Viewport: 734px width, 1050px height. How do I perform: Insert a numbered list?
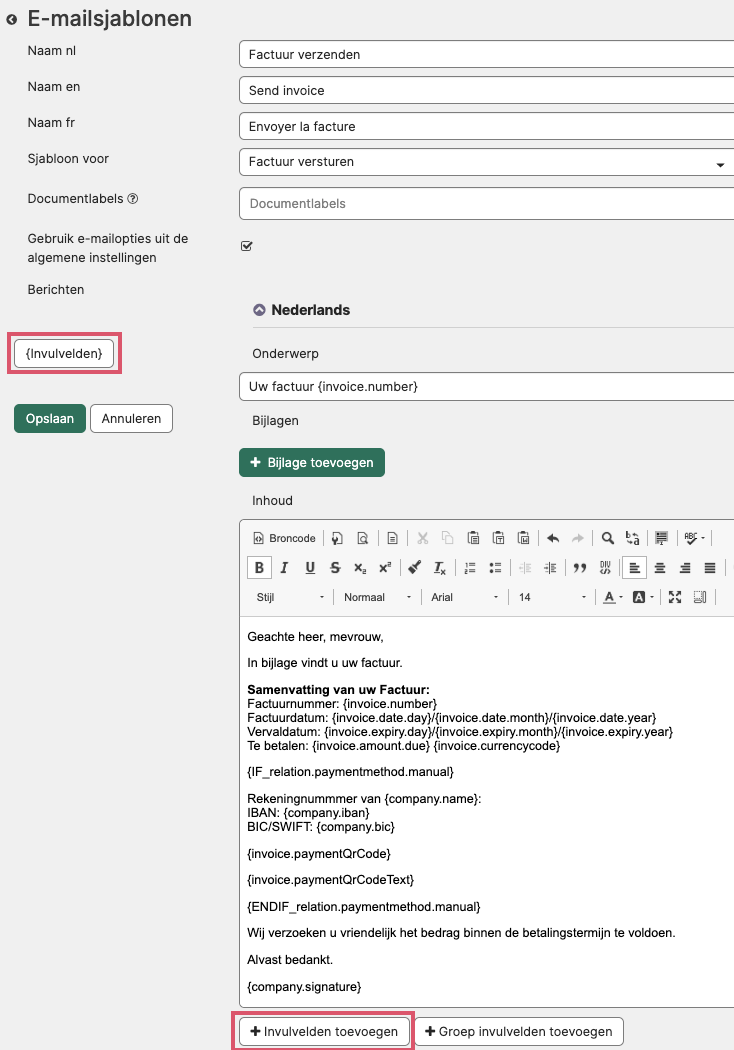(470, 568)
